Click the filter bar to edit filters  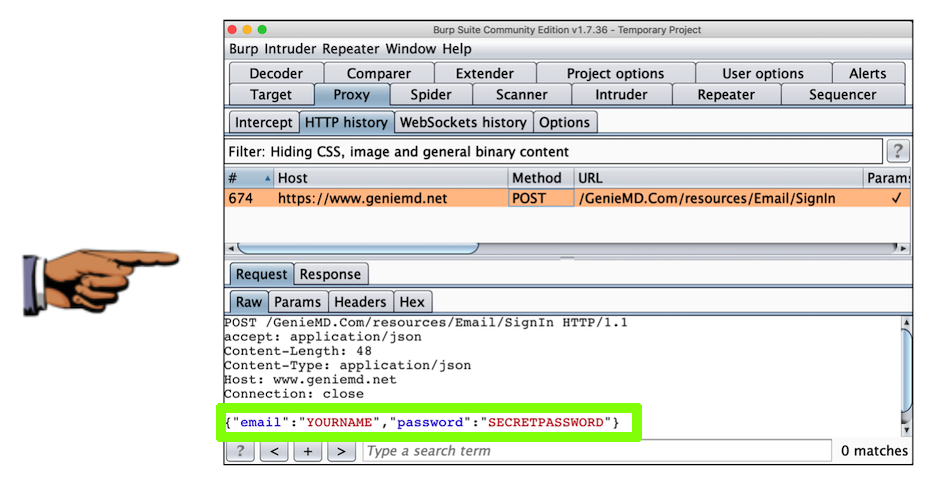pos(553,152)
